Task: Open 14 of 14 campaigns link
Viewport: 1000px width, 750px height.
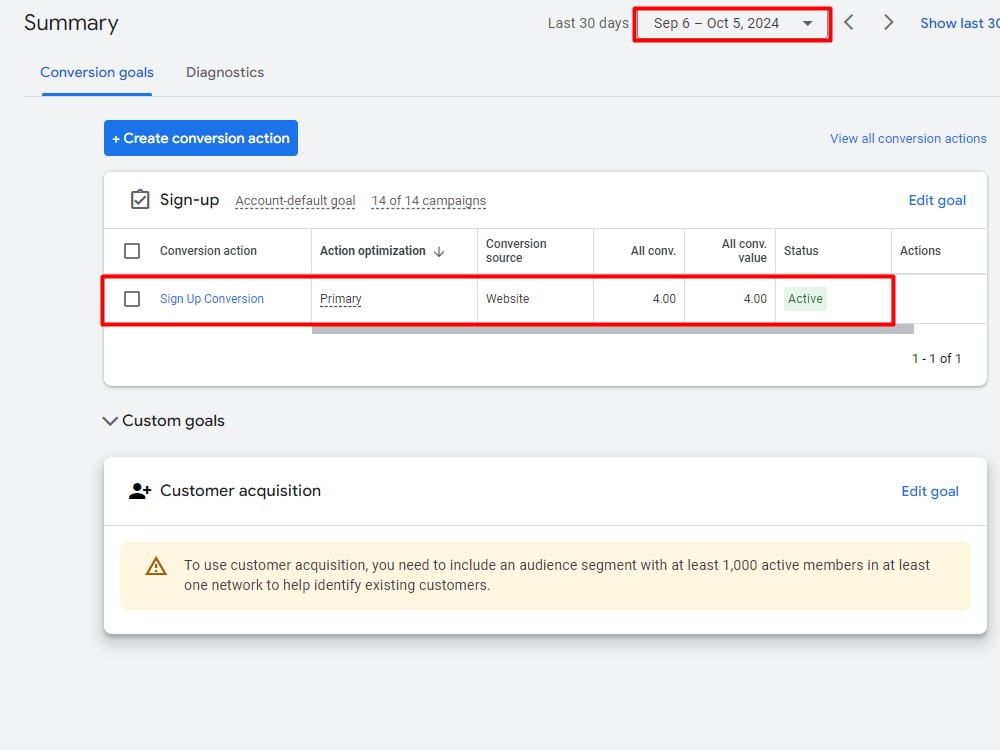Action: [429, 201]
